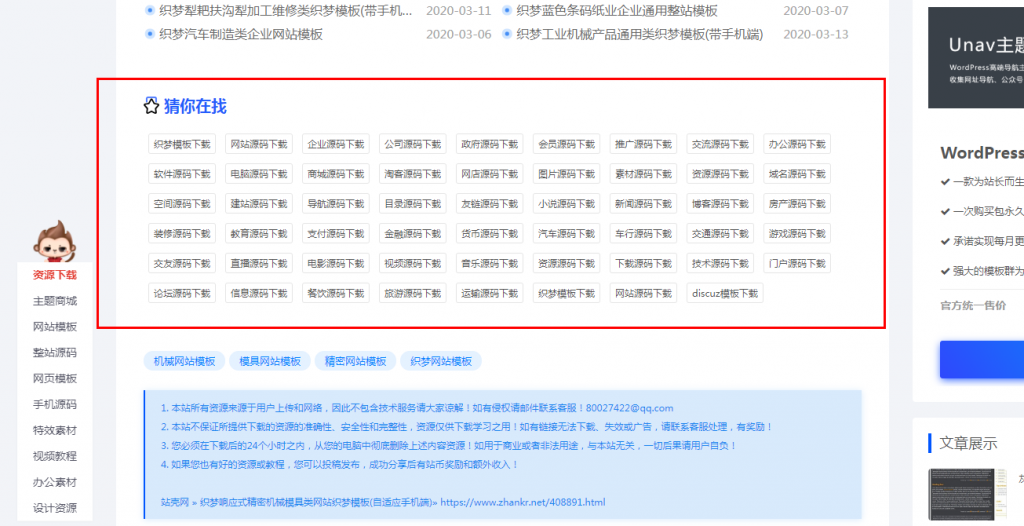Open the 织梦蓝色条码纸业企业通用整站模板 link
This screenshot has height=526, width=1024.
(616, 10)
